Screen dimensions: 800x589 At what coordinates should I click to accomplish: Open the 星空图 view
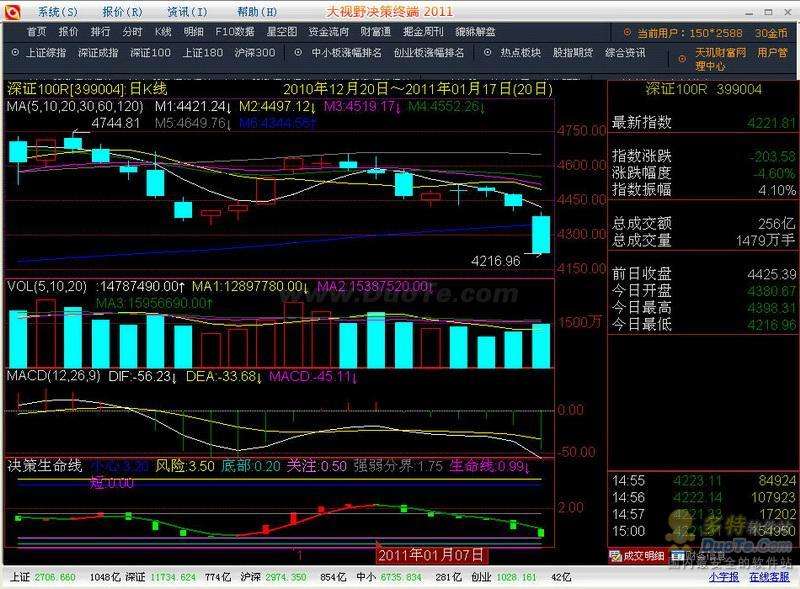(x=282, y=32)
